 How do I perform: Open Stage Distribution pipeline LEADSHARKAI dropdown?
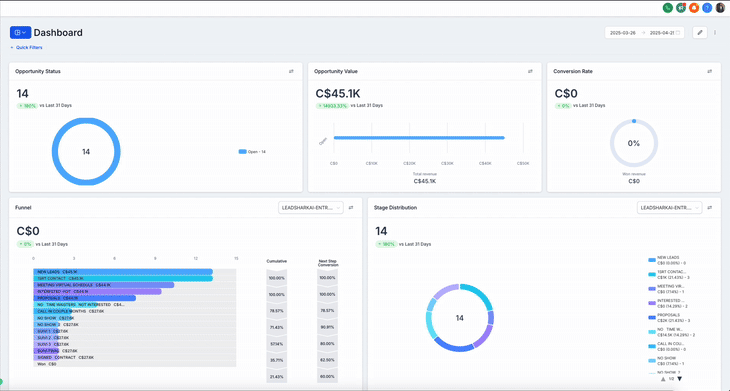click(x=669, y=208)
